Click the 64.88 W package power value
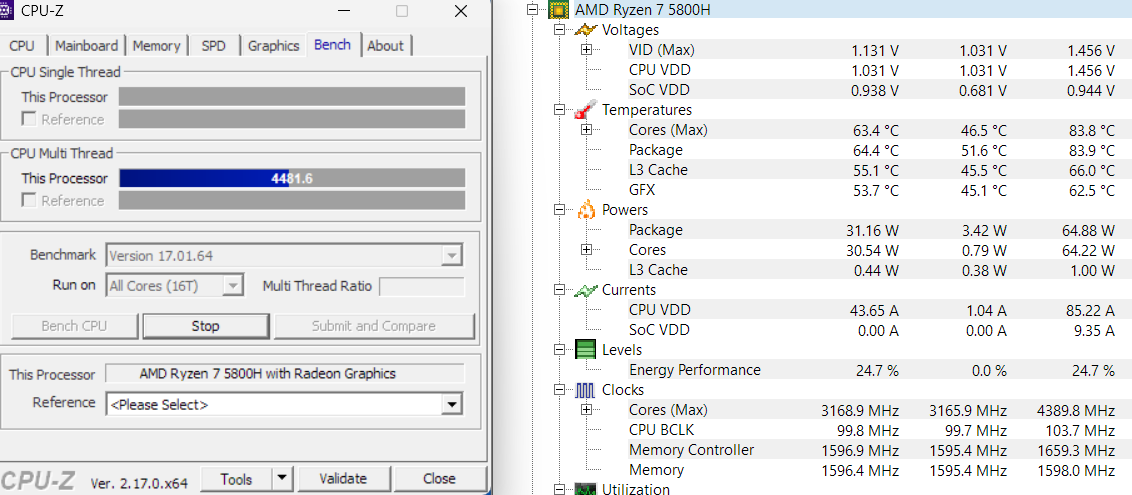Image resolution: width=1132 pixels, height=495 pixels. point(1087,230)
